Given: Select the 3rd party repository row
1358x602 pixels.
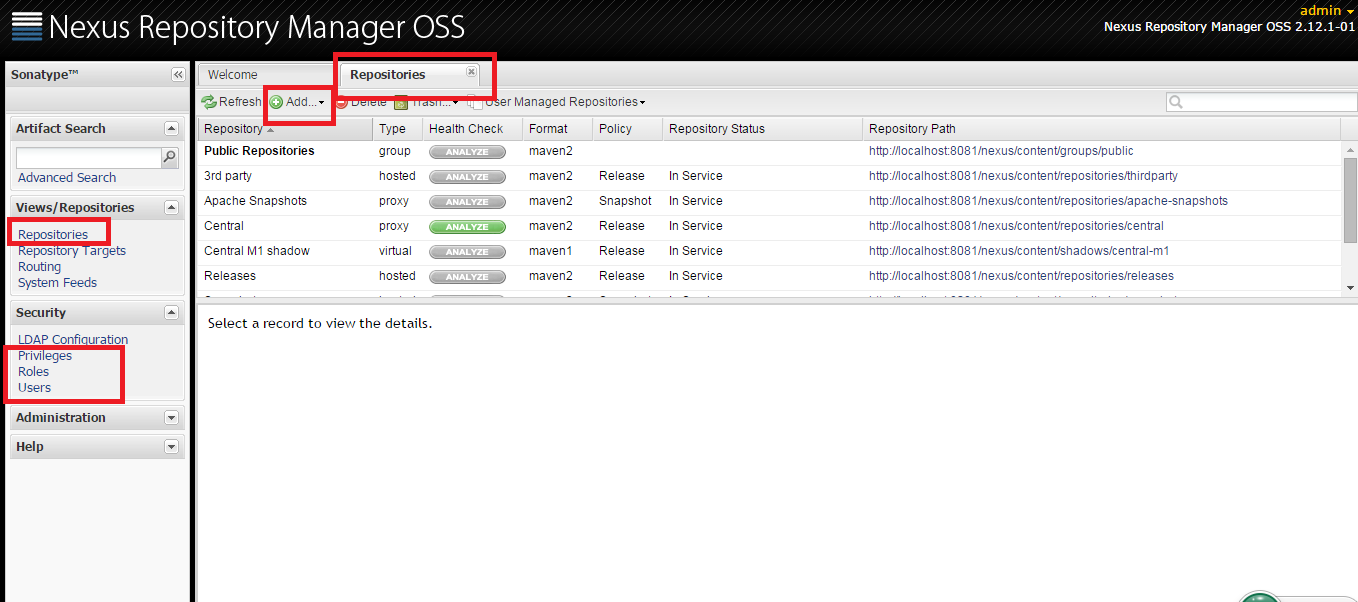Looking at the screenshot, I should 769,177.
